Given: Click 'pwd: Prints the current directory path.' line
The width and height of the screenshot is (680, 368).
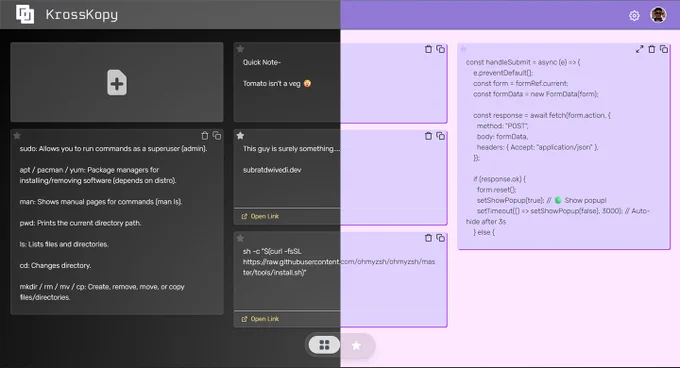Looking at the screenshot, I should point(80,223).
